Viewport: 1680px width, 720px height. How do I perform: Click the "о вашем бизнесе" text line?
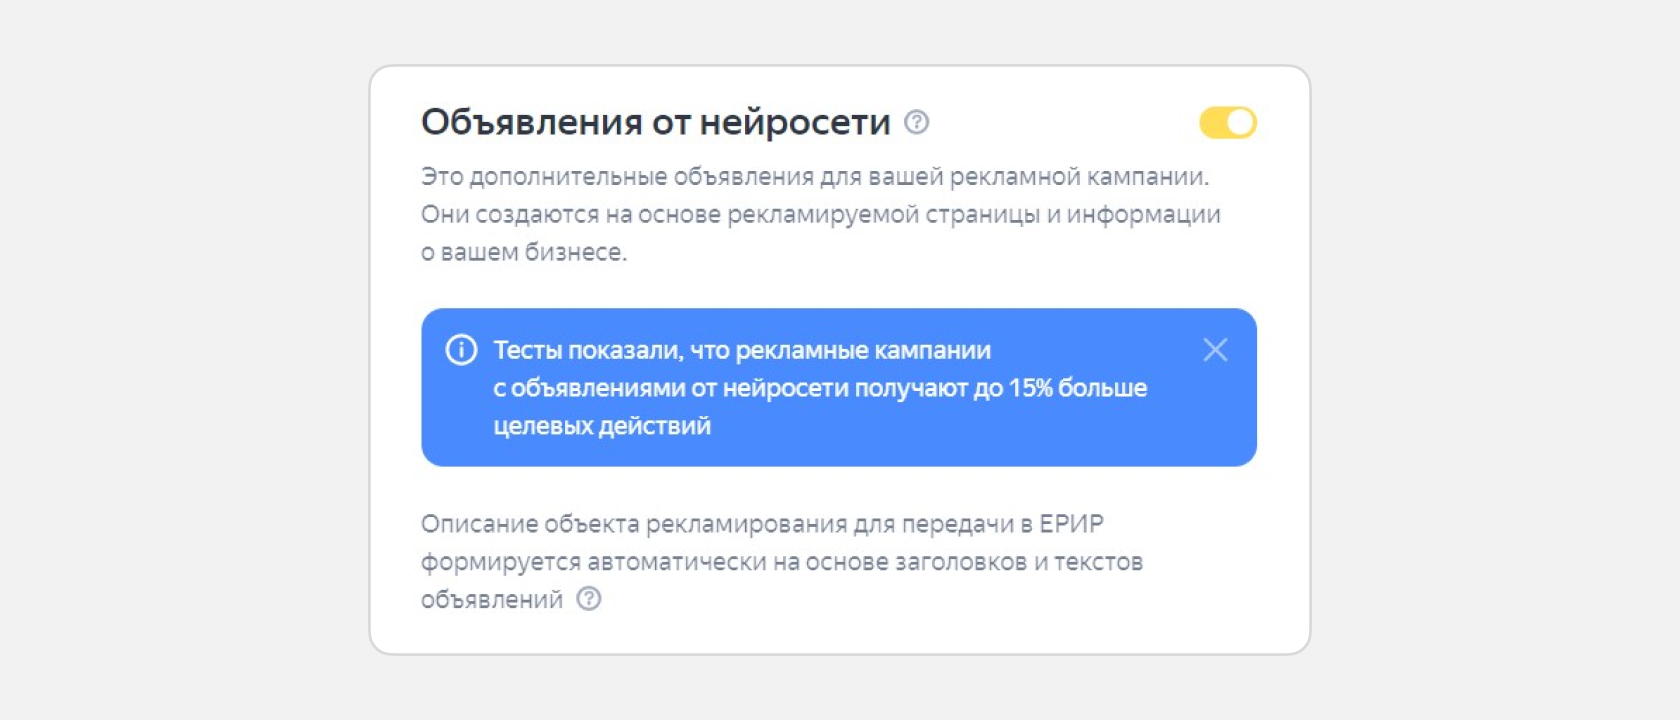point(524,252)
